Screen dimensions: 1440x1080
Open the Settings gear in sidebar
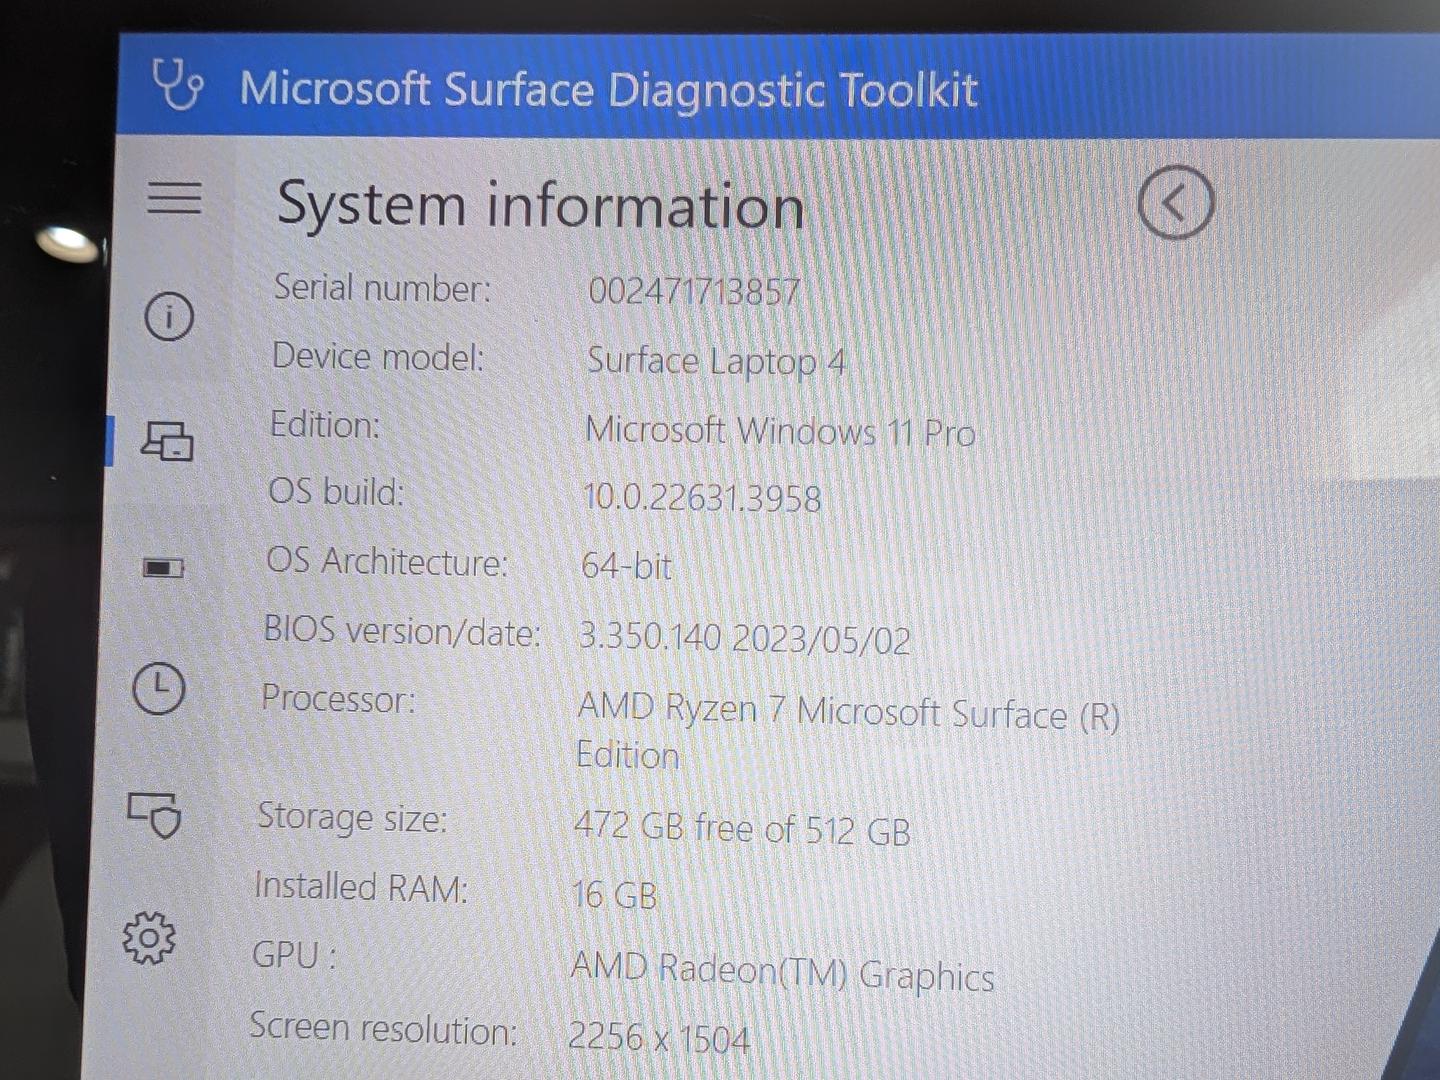click(x=149, y=938)
